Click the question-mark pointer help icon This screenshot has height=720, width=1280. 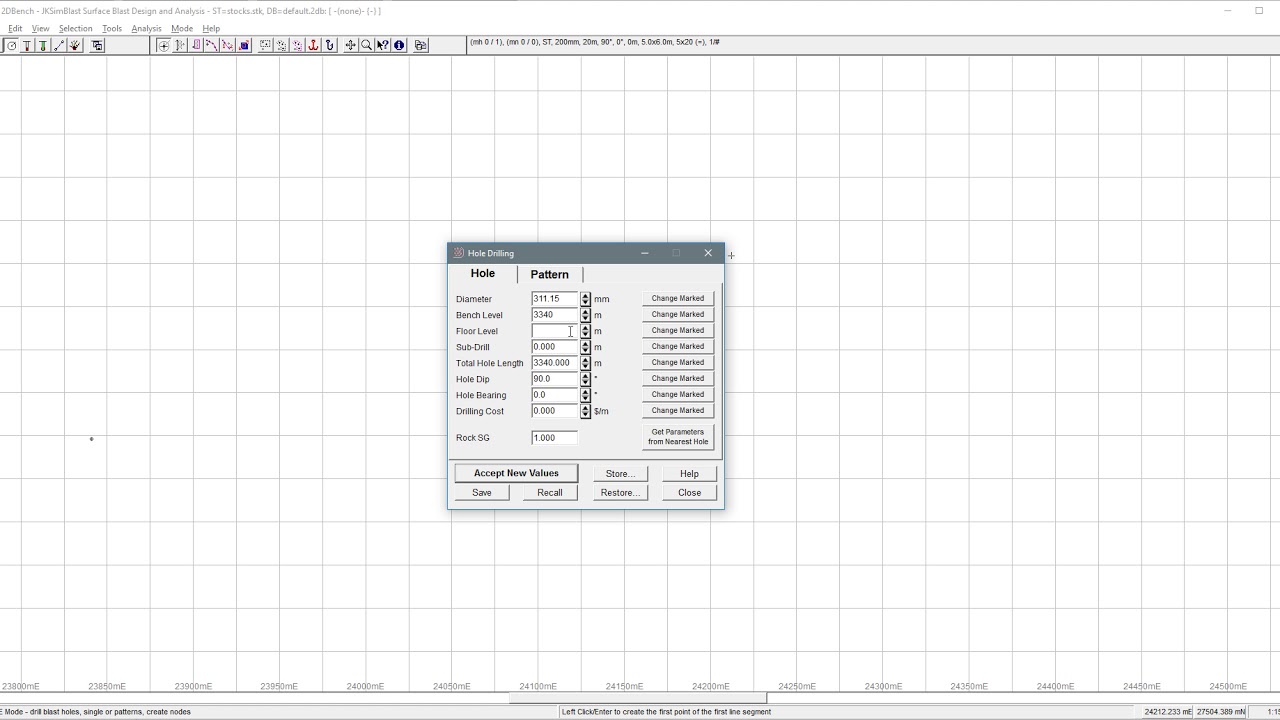(x=382, y=45)
